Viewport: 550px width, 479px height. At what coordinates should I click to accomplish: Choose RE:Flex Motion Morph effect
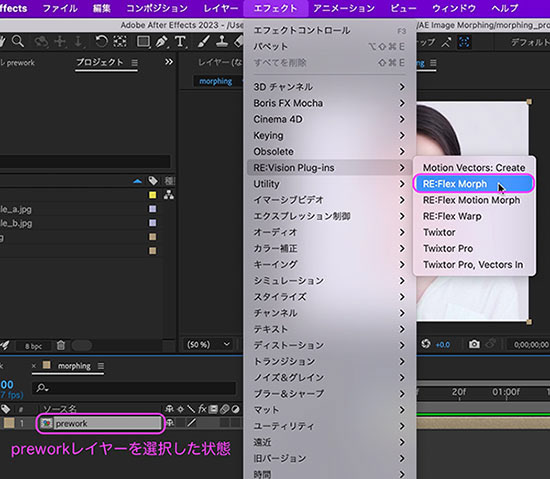coord(474,200)
